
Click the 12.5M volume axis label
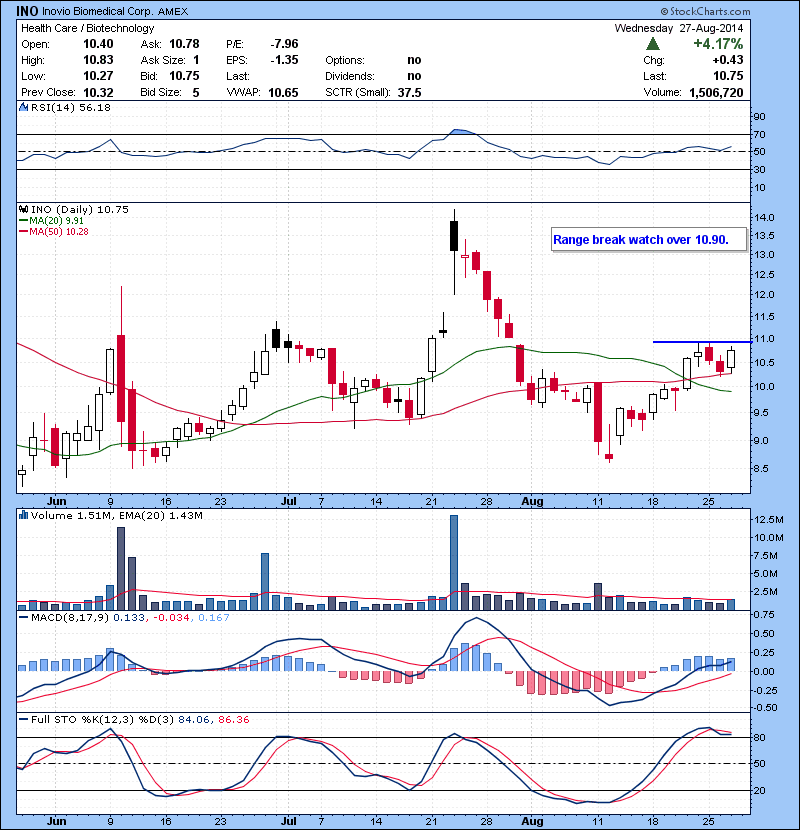[768, 519]
